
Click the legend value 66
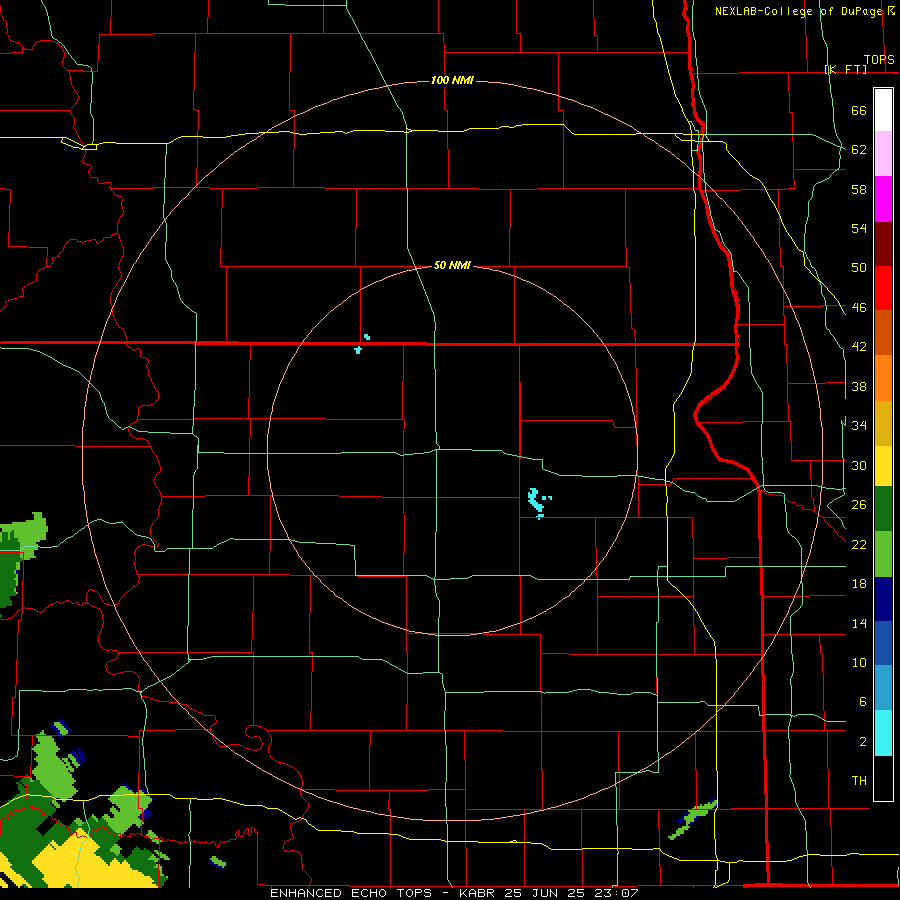[x=859, y=111]
